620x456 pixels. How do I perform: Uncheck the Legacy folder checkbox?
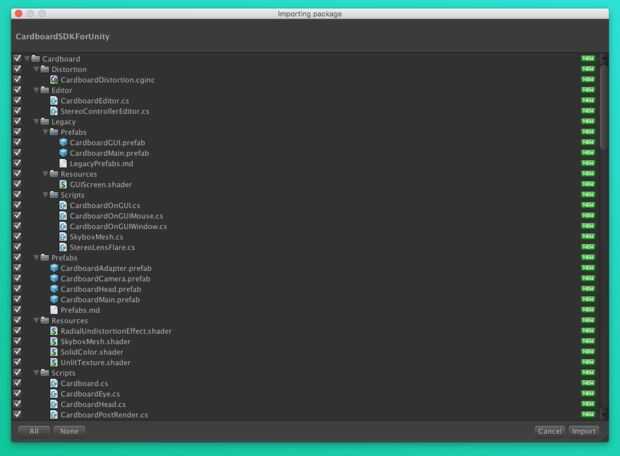coord(17,121)
